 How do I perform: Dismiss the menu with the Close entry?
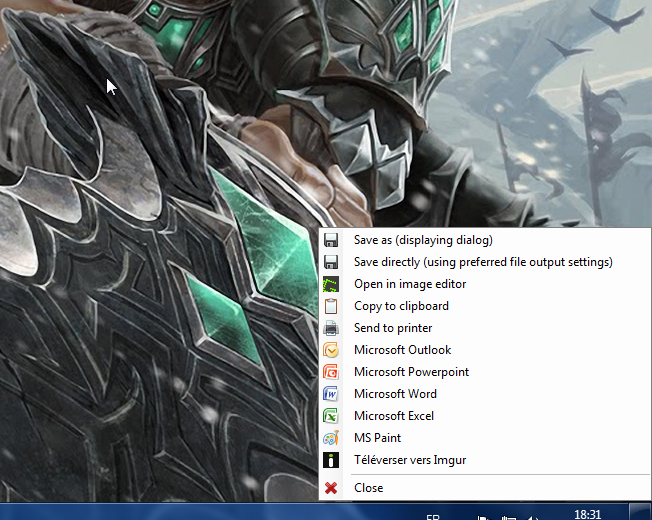tap(368, 488)
